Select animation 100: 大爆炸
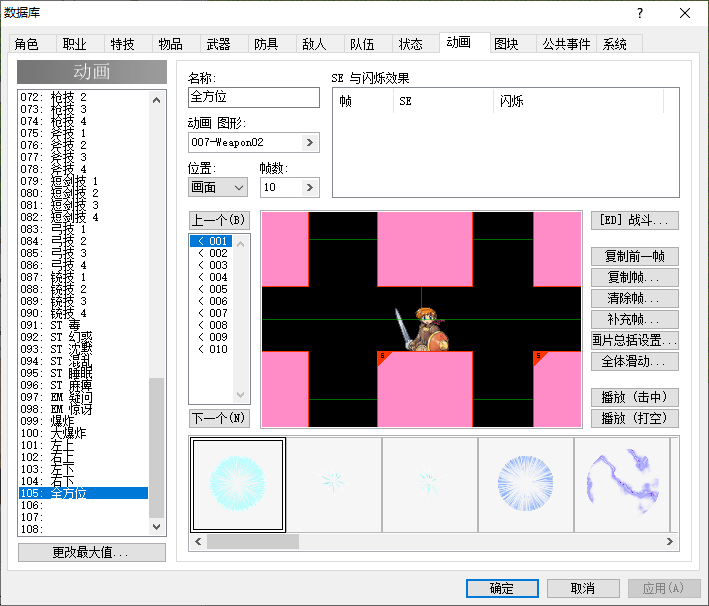 point(84,433)
